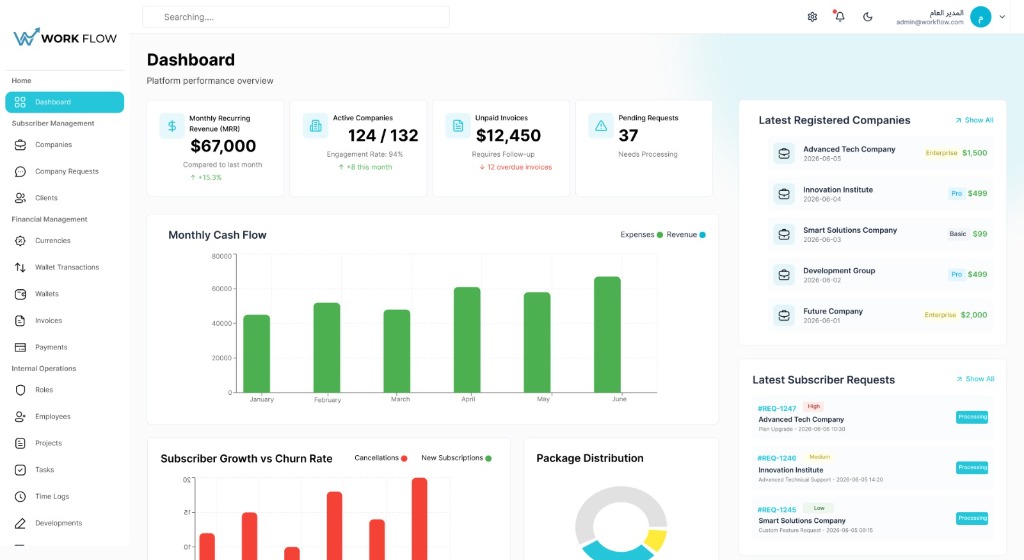Click Show All for Latest Subscriber Requests
Image resolution: width=1024 pixels, height=560 pixels.
point(975,379)
